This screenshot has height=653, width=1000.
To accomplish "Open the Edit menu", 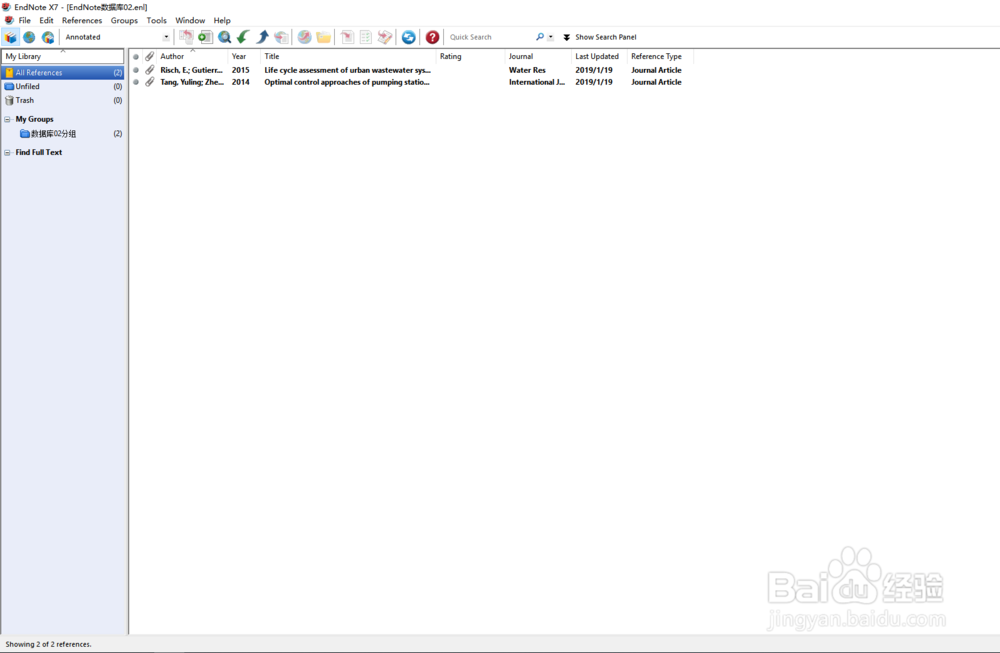I will pos(46,20).
